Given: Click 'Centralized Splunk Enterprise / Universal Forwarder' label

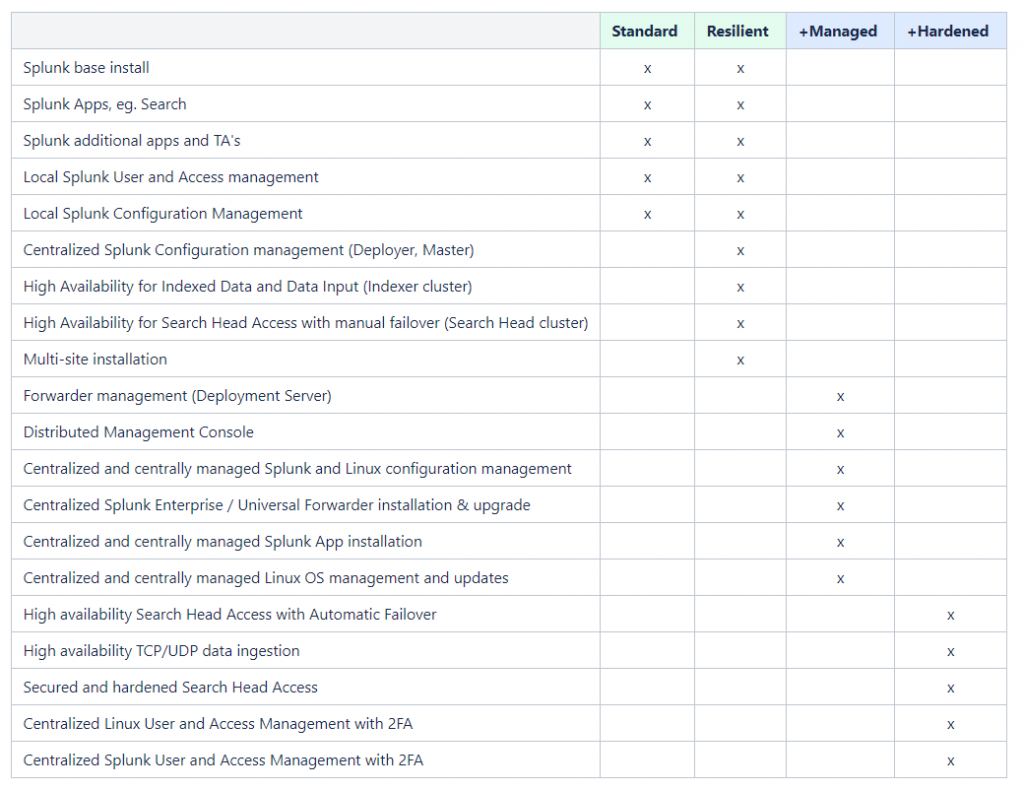Looking at the screenshot, I should coord(277,505).
